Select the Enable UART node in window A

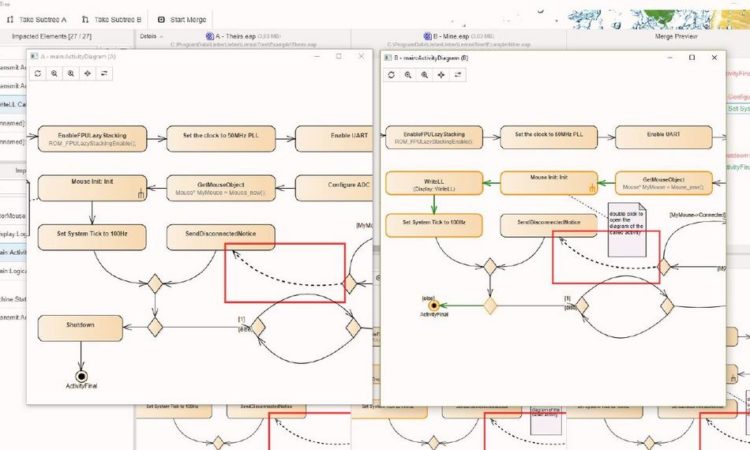[334, 139]
